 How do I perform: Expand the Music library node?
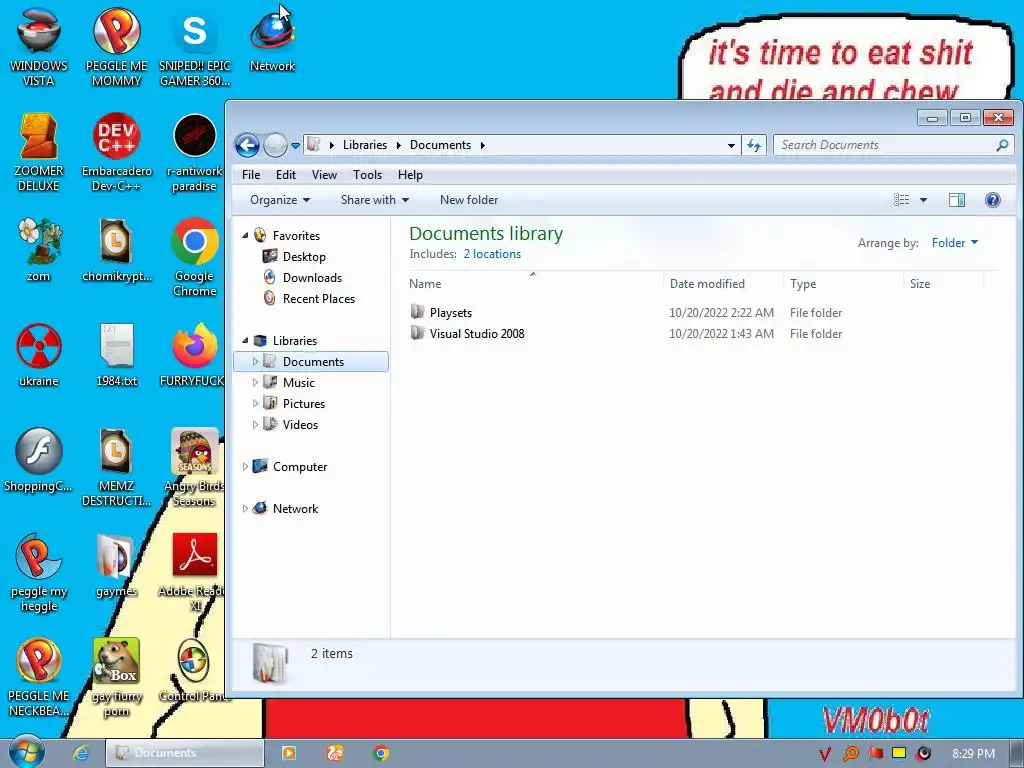[x=255, y=382]
